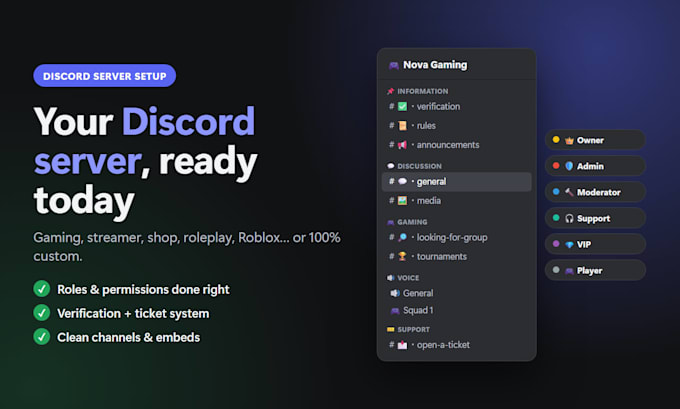Open the verification channel
The image size is (680, 409).
(x=456, y=106)
